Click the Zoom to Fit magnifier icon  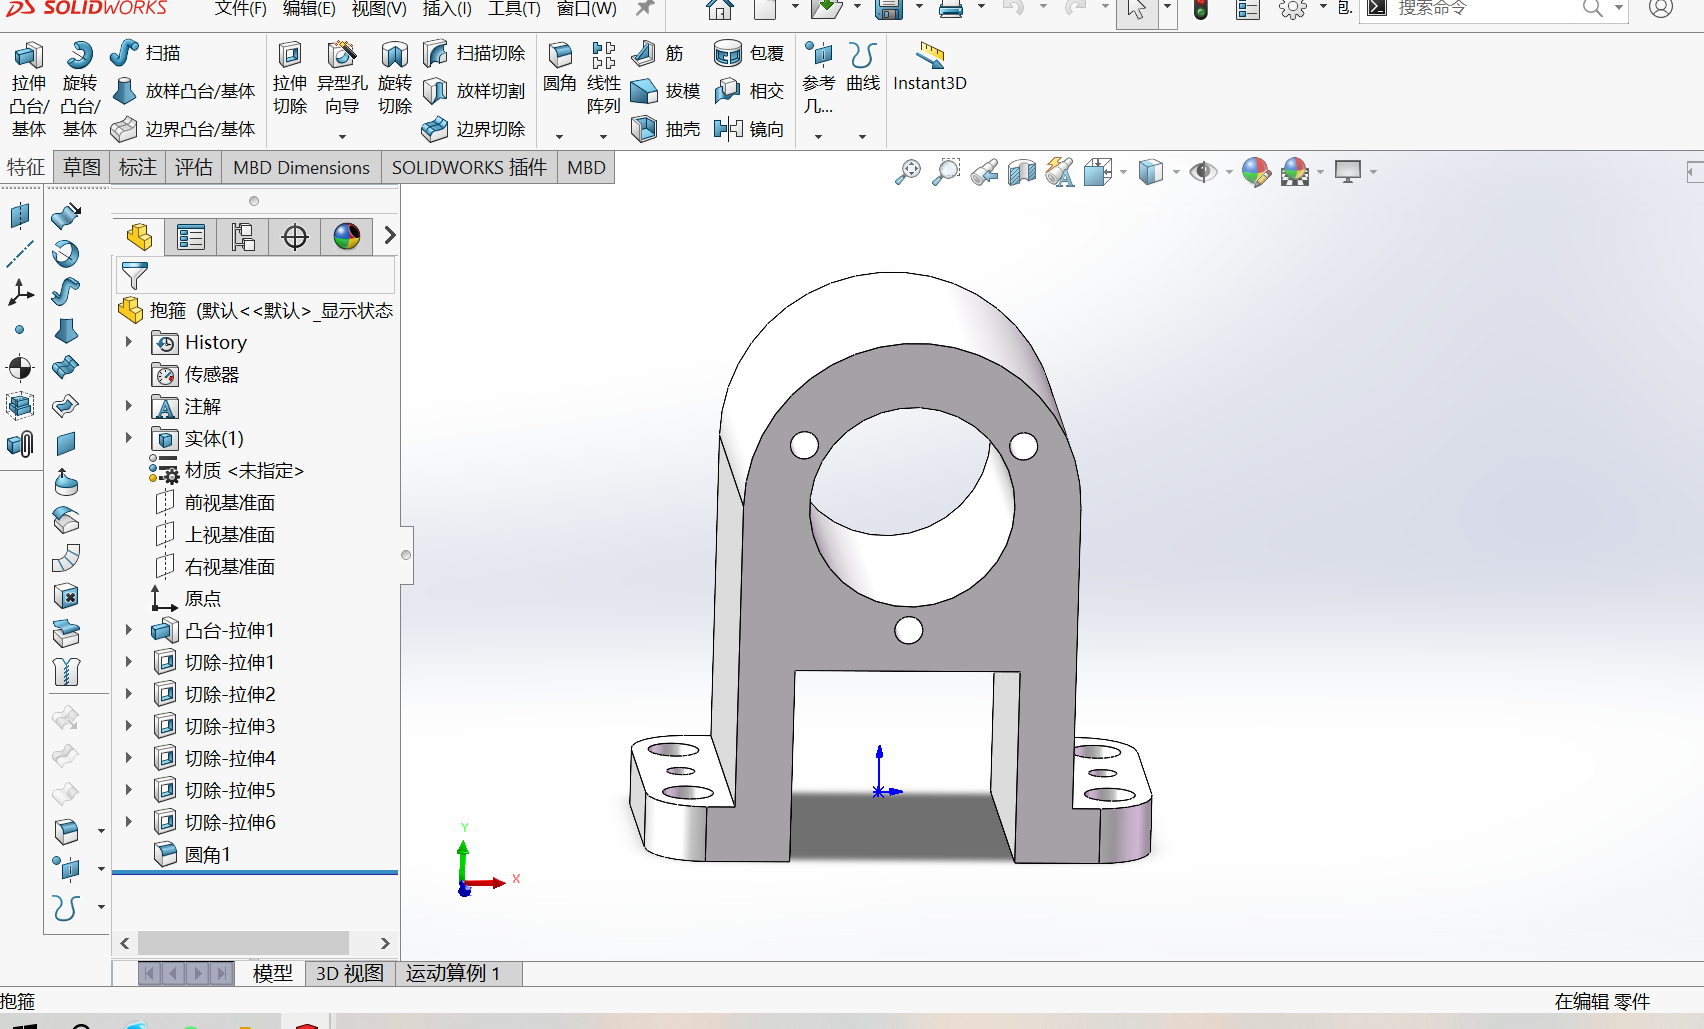tap(908, 172)
